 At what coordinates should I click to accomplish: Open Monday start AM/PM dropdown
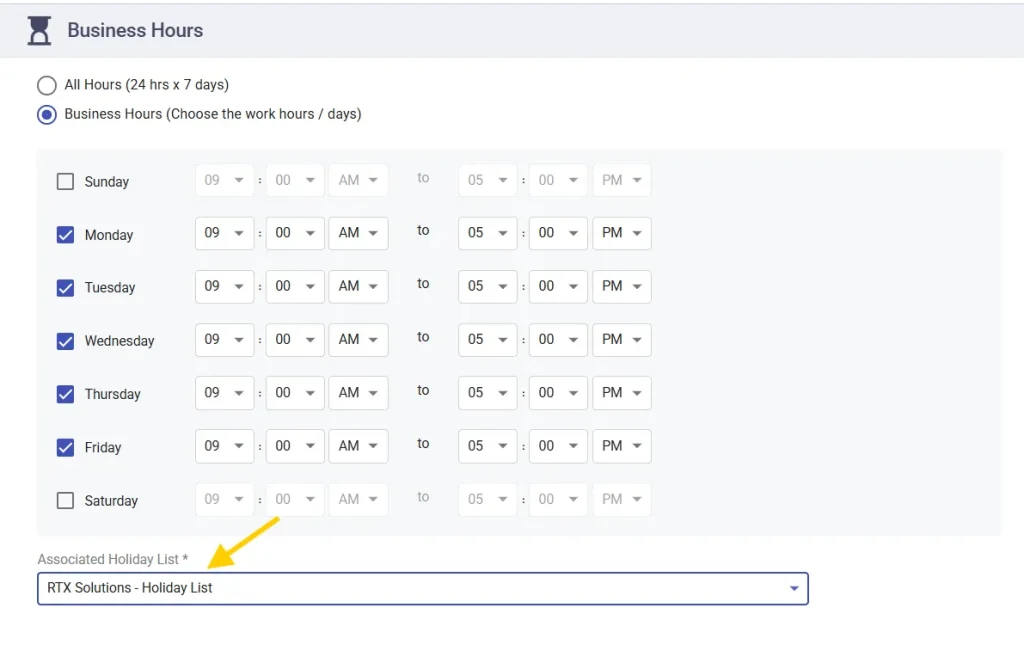(358, 233)
